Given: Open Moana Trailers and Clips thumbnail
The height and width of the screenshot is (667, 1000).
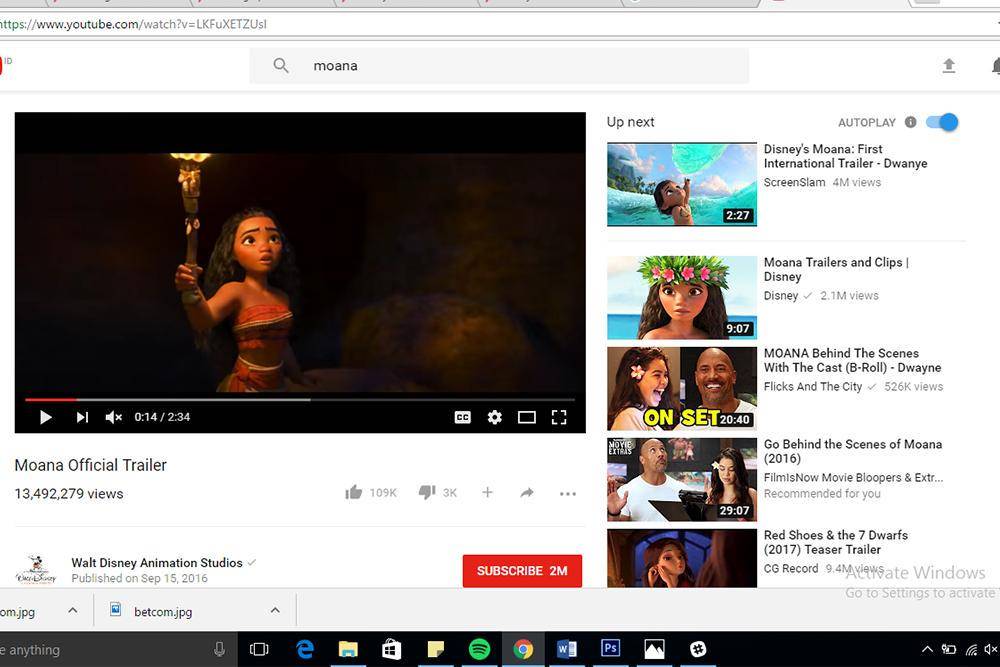Looking at the screenshot, I should [682, 298].
